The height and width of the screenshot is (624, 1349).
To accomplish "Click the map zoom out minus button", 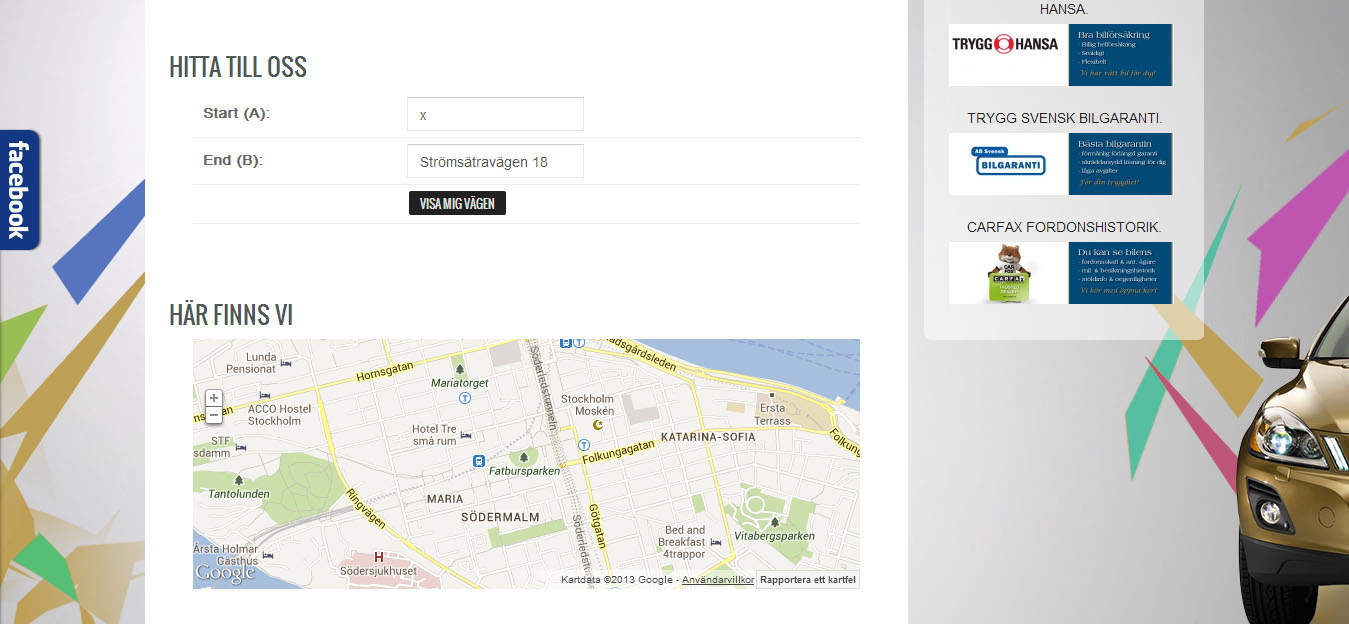I will click(x=214, y=415).
